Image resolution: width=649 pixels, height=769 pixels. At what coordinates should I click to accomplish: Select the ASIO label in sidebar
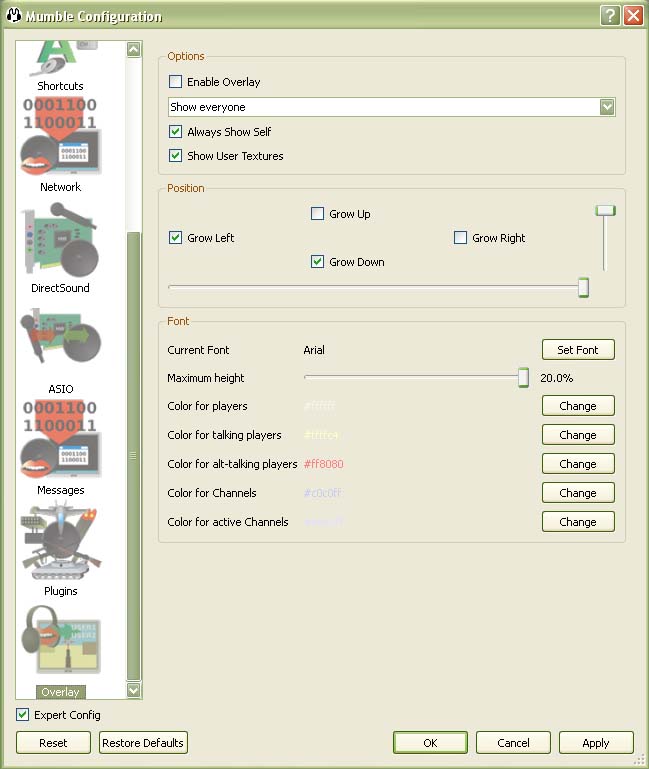pyautogui.click(x=60, y=389)
